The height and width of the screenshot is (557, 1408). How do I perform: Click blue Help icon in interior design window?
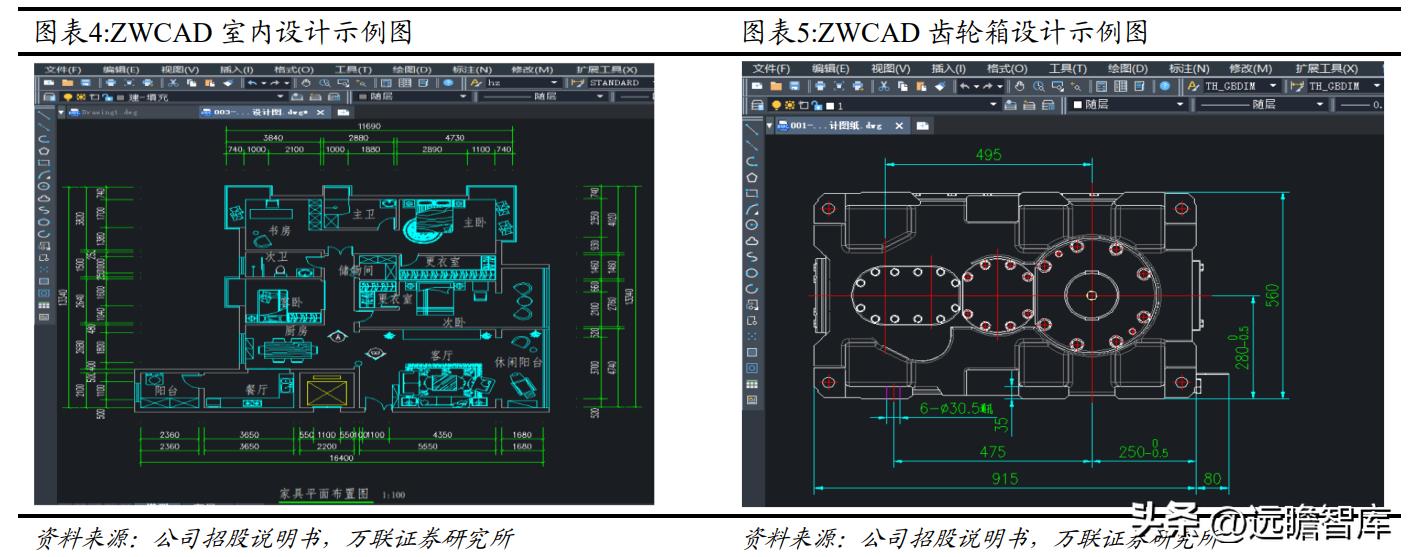point(448,83)
